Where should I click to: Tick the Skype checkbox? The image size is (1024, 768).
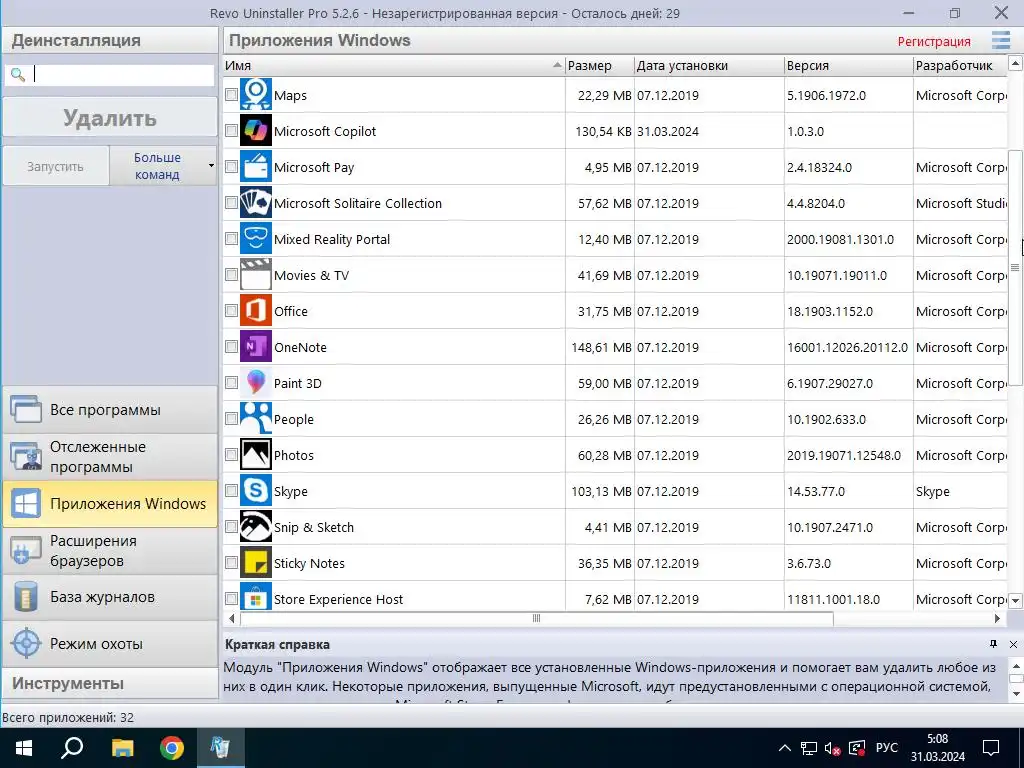click(x=231, y=490)
